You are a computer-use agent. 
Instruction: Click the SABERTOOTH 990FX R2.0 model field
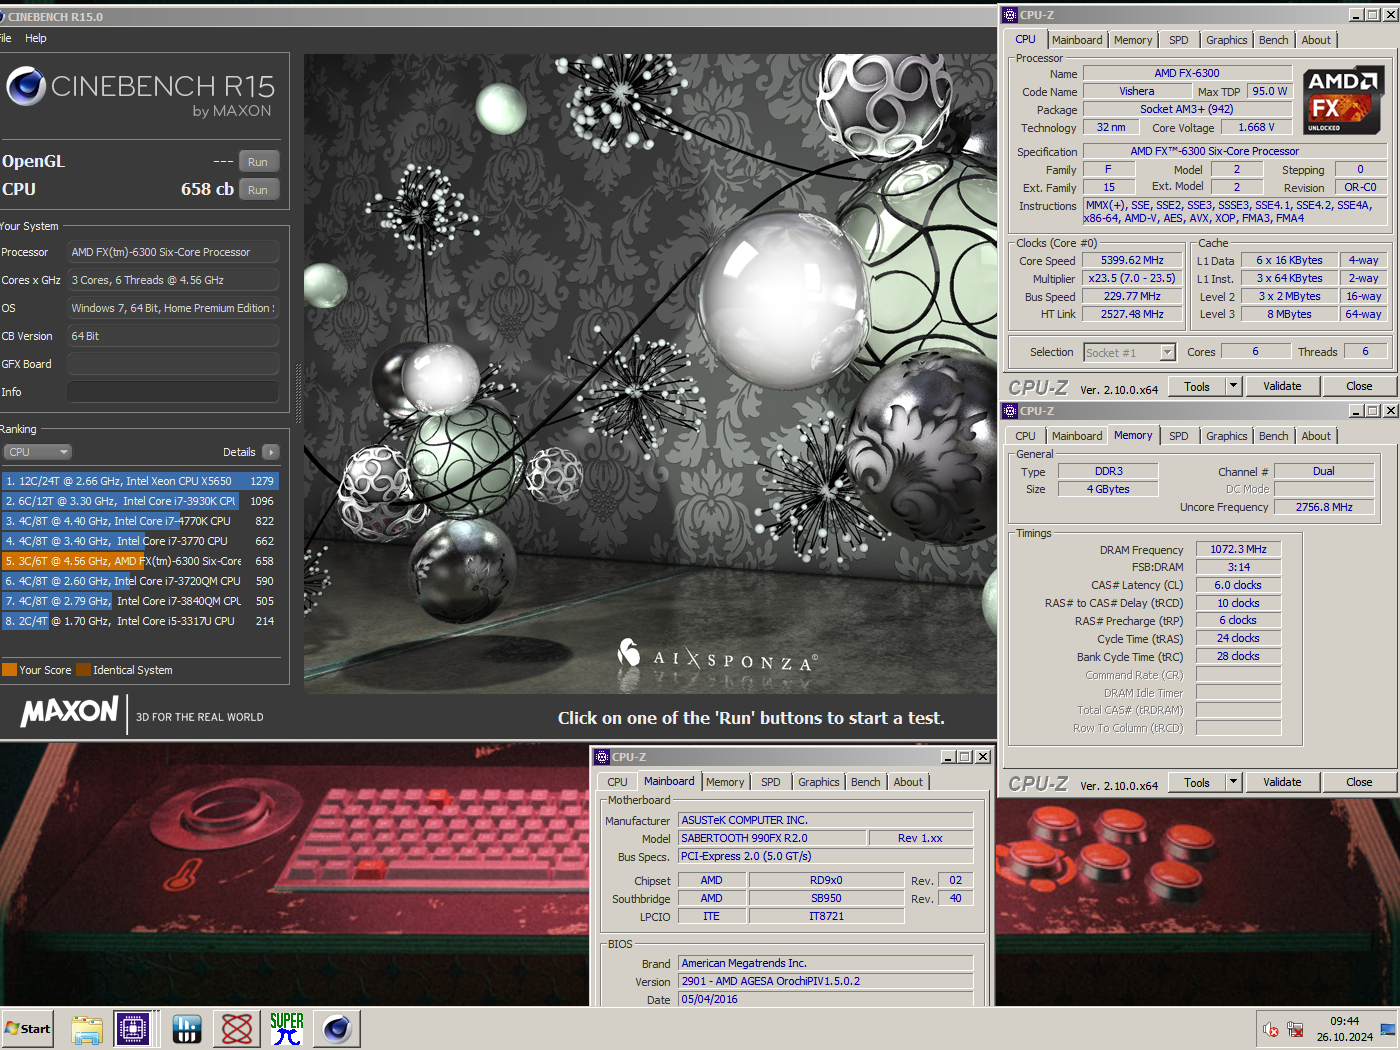pos(771,838)
